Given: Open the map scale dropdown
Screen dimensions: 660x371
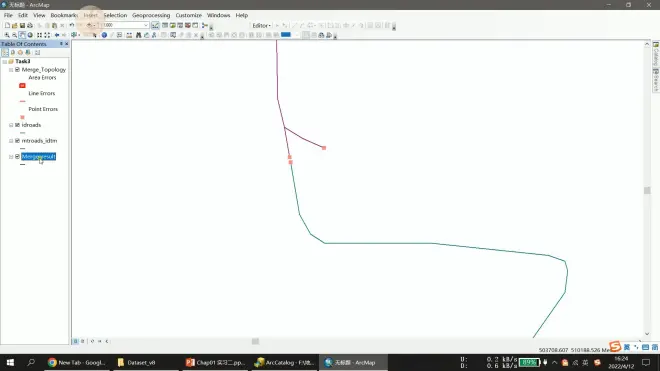Looking at the screenshot, I should click(146, 25).
